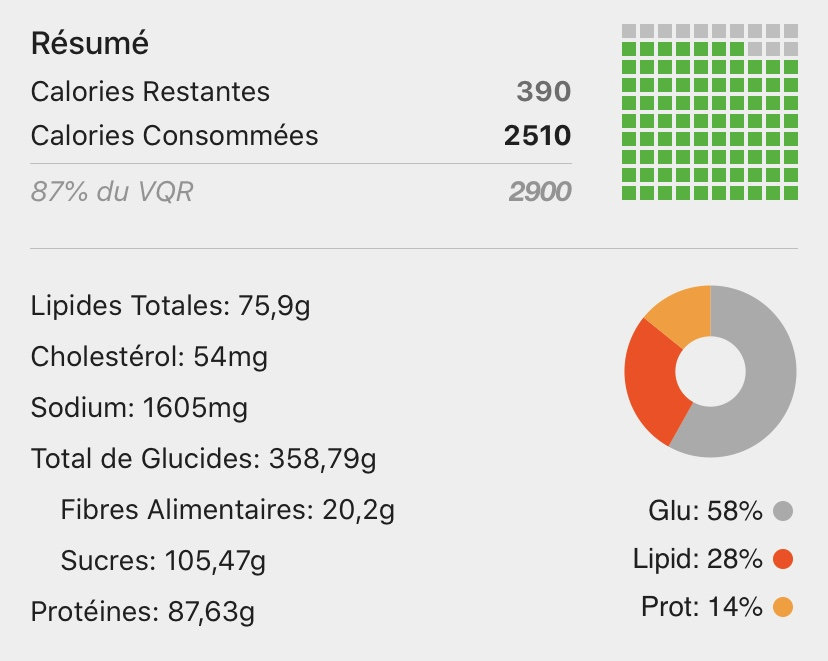Click the gray Glu legend dot
Viewport: 828px width, 661px height.
point(783,512)
